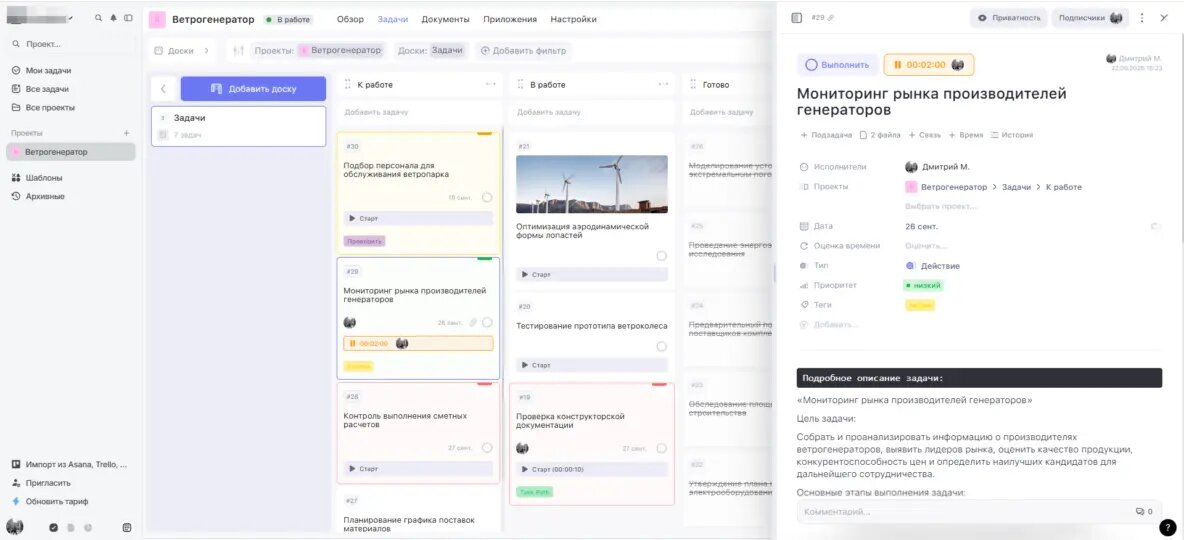This screenshot has width=1184, height=540.
Task: Grab drag handle of К работе column
Action: coord(348,85)
